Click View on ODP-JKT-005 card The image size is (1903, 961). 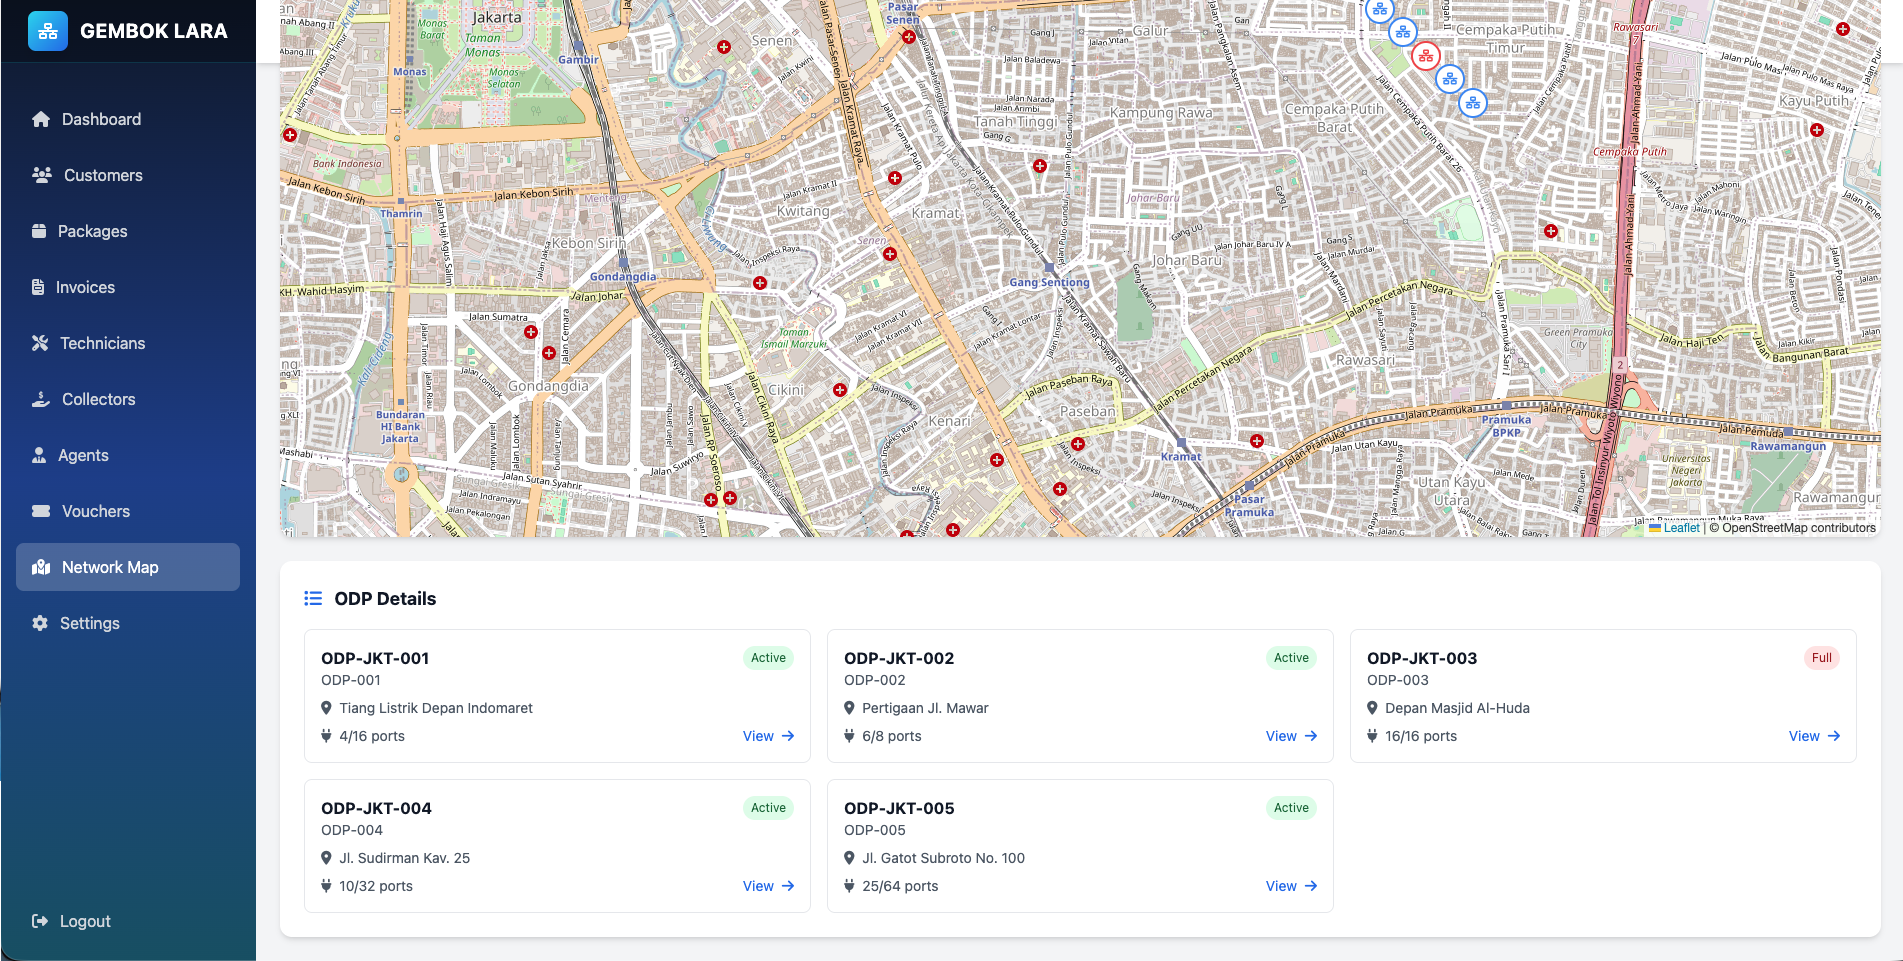pyautogui.click(x=1291, y=886)
